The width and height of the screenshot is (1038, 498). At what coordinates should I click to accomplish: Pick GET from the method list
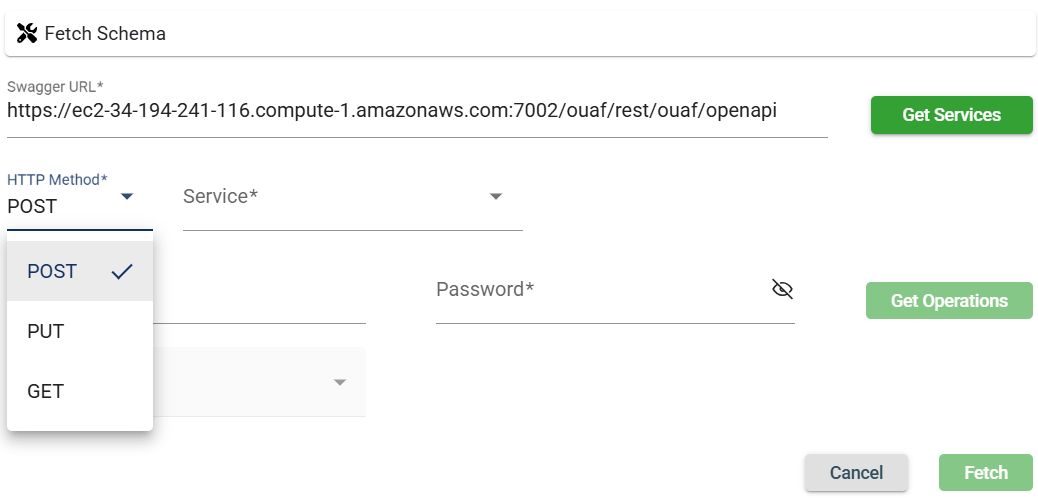(x=46, y=391)
